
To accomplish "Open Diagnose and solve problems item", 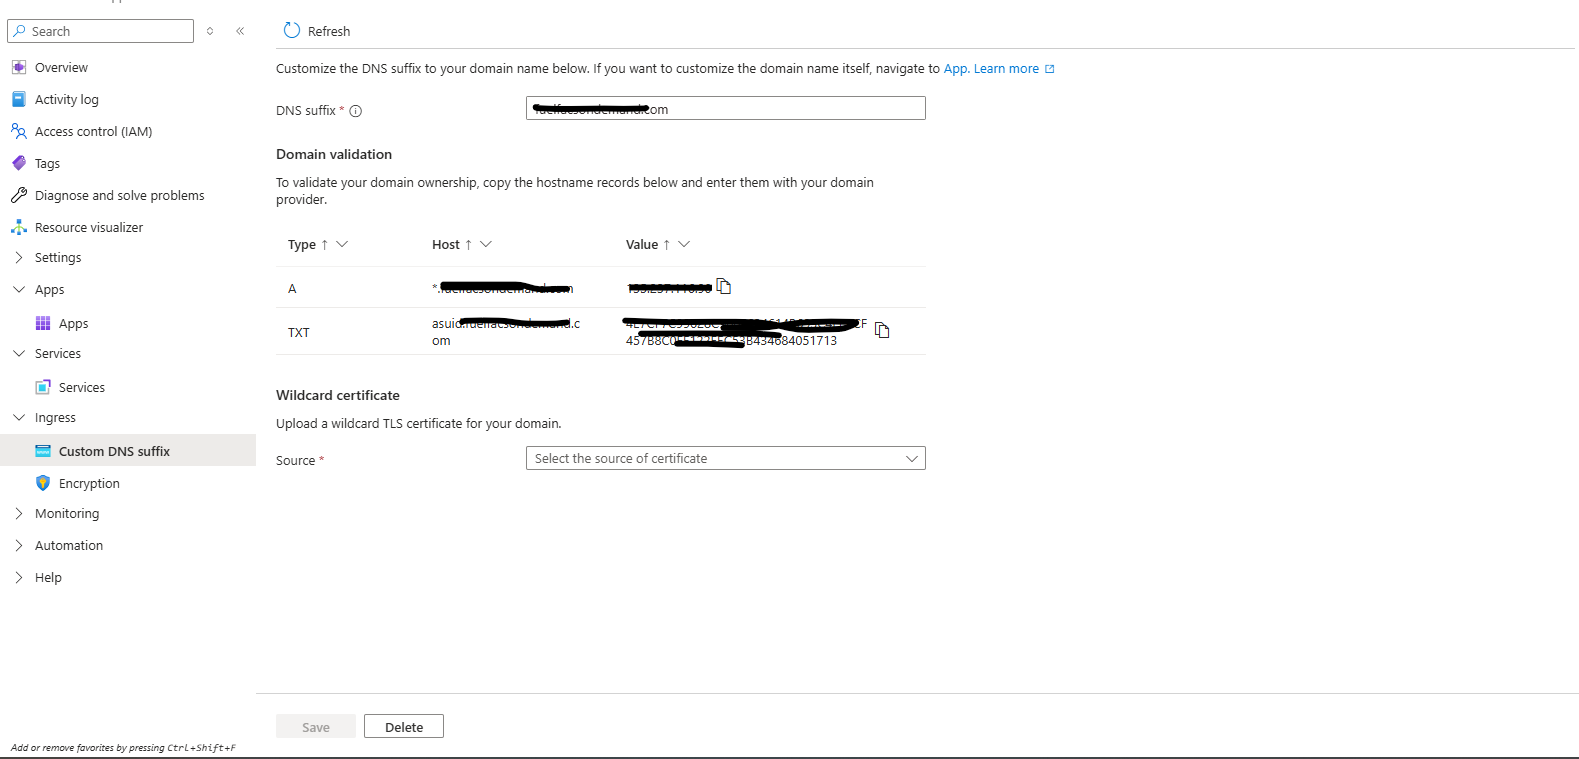I will 119,195.
